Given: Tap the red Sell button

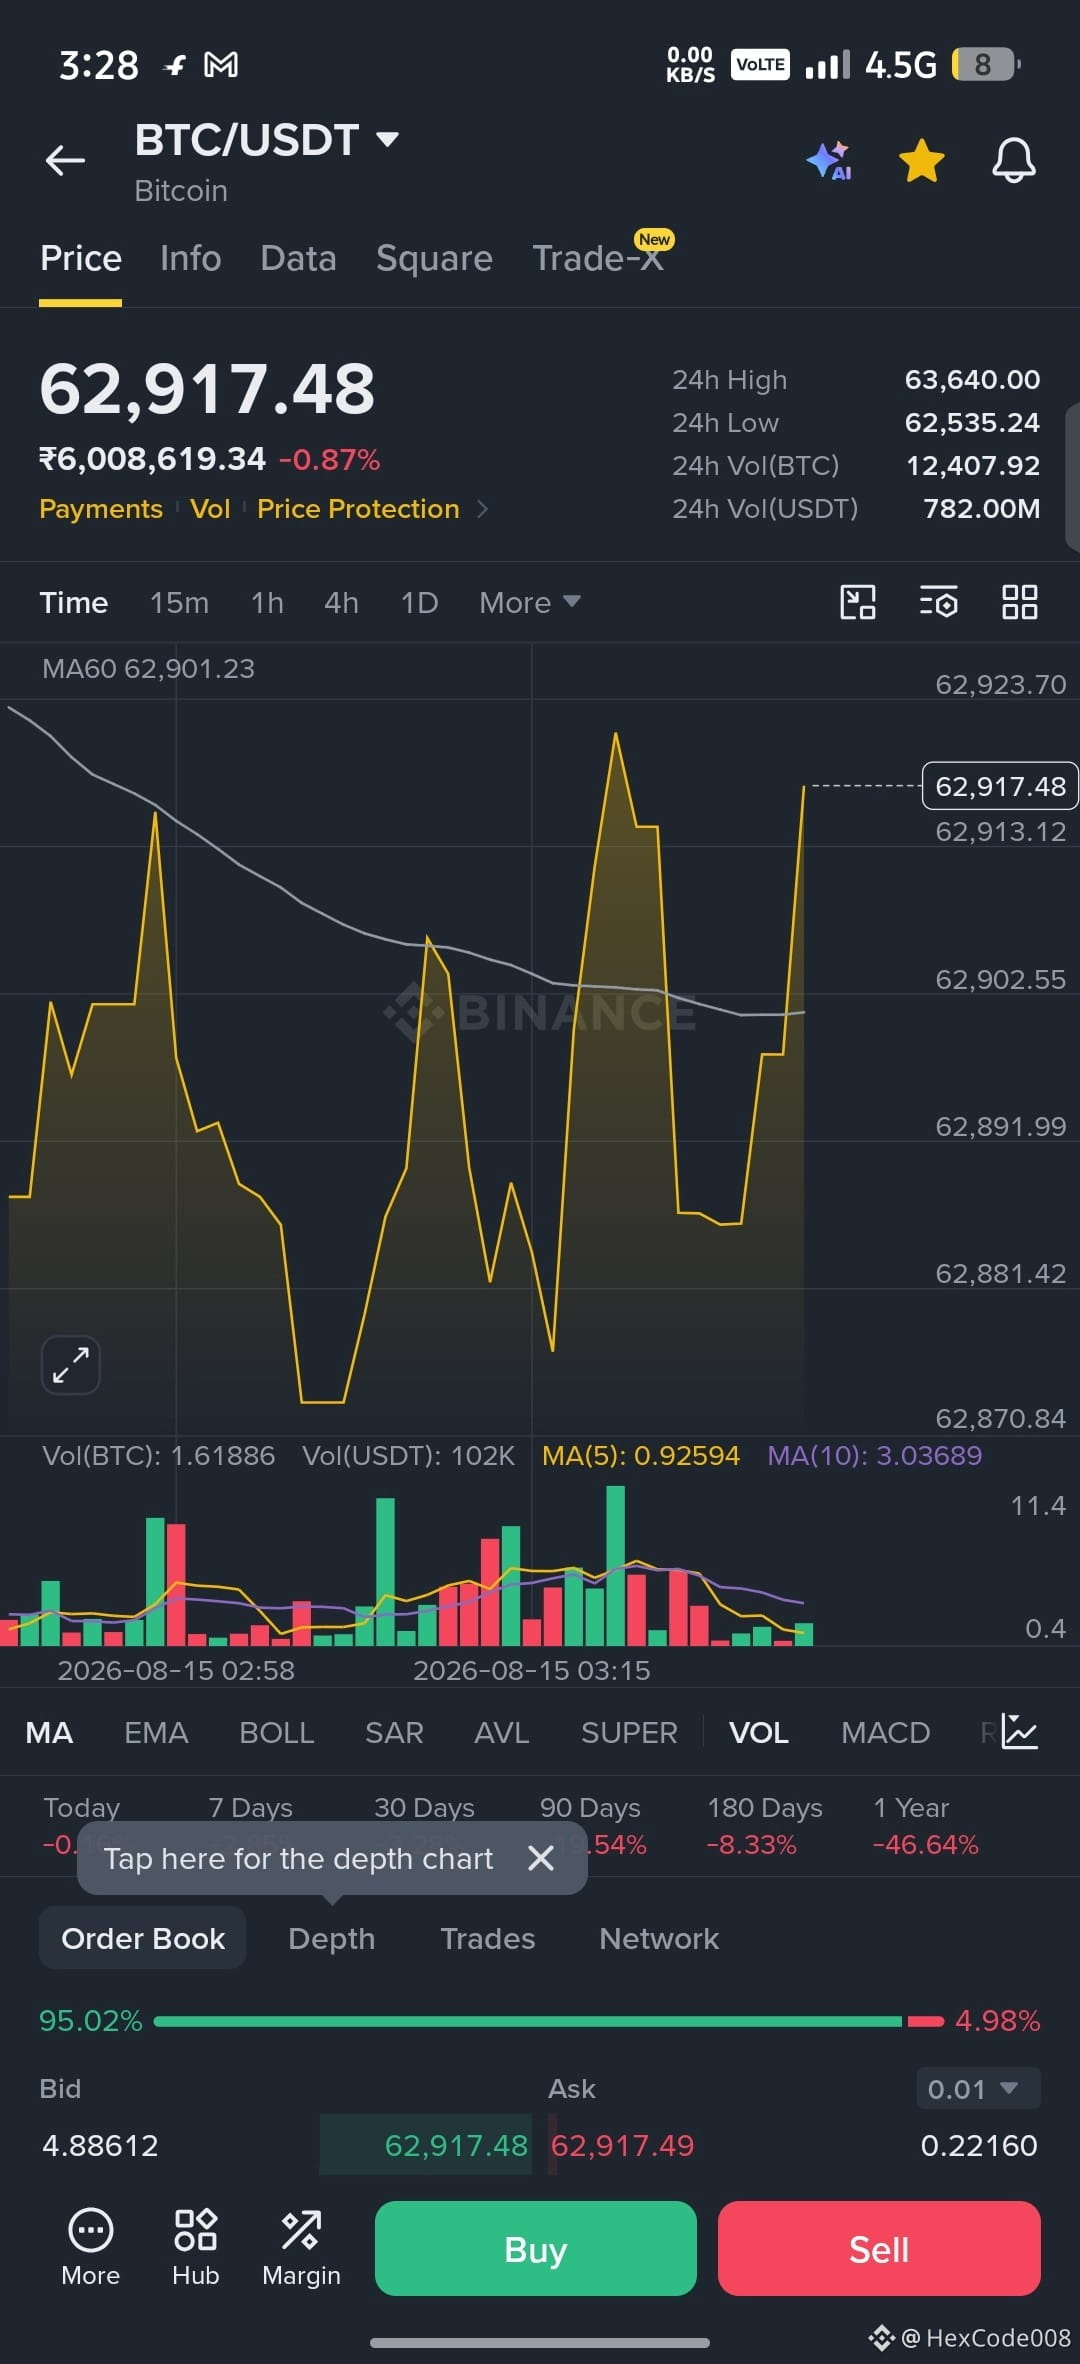Looking at the screenshot, I should [879, 2248].
